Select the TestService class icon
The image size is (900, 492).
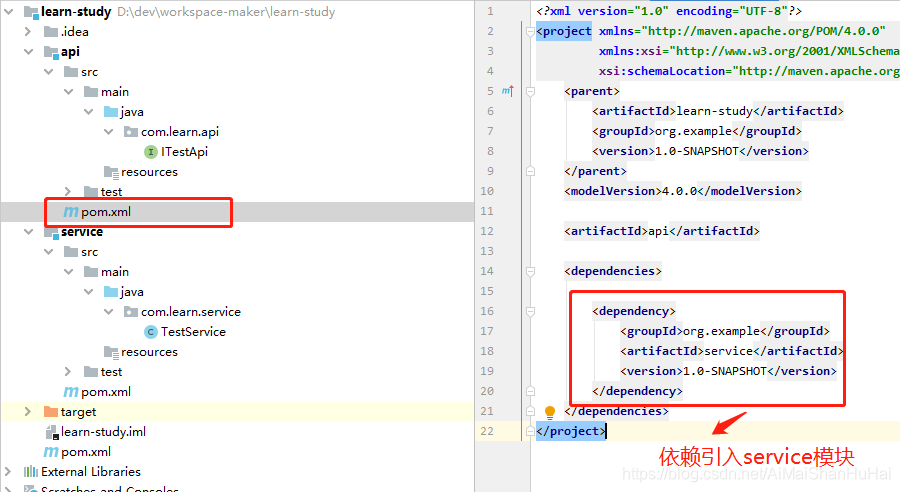click(x=150, y=332)
